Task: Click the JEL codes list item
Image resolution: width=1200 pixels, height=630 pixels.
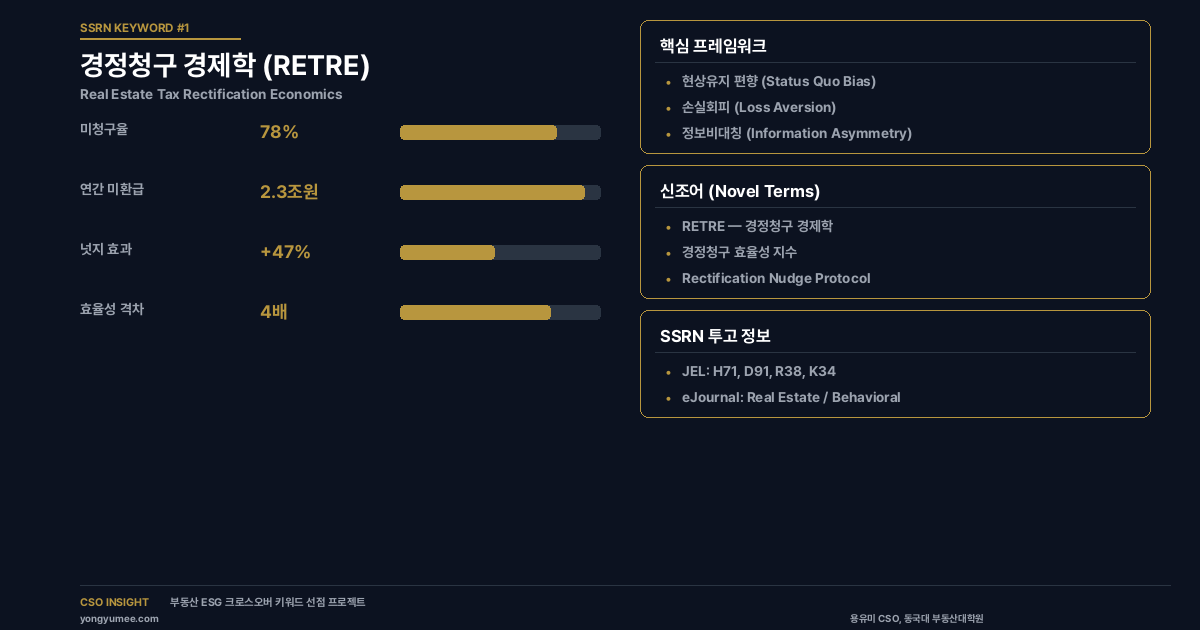Action: click(758, 371)
